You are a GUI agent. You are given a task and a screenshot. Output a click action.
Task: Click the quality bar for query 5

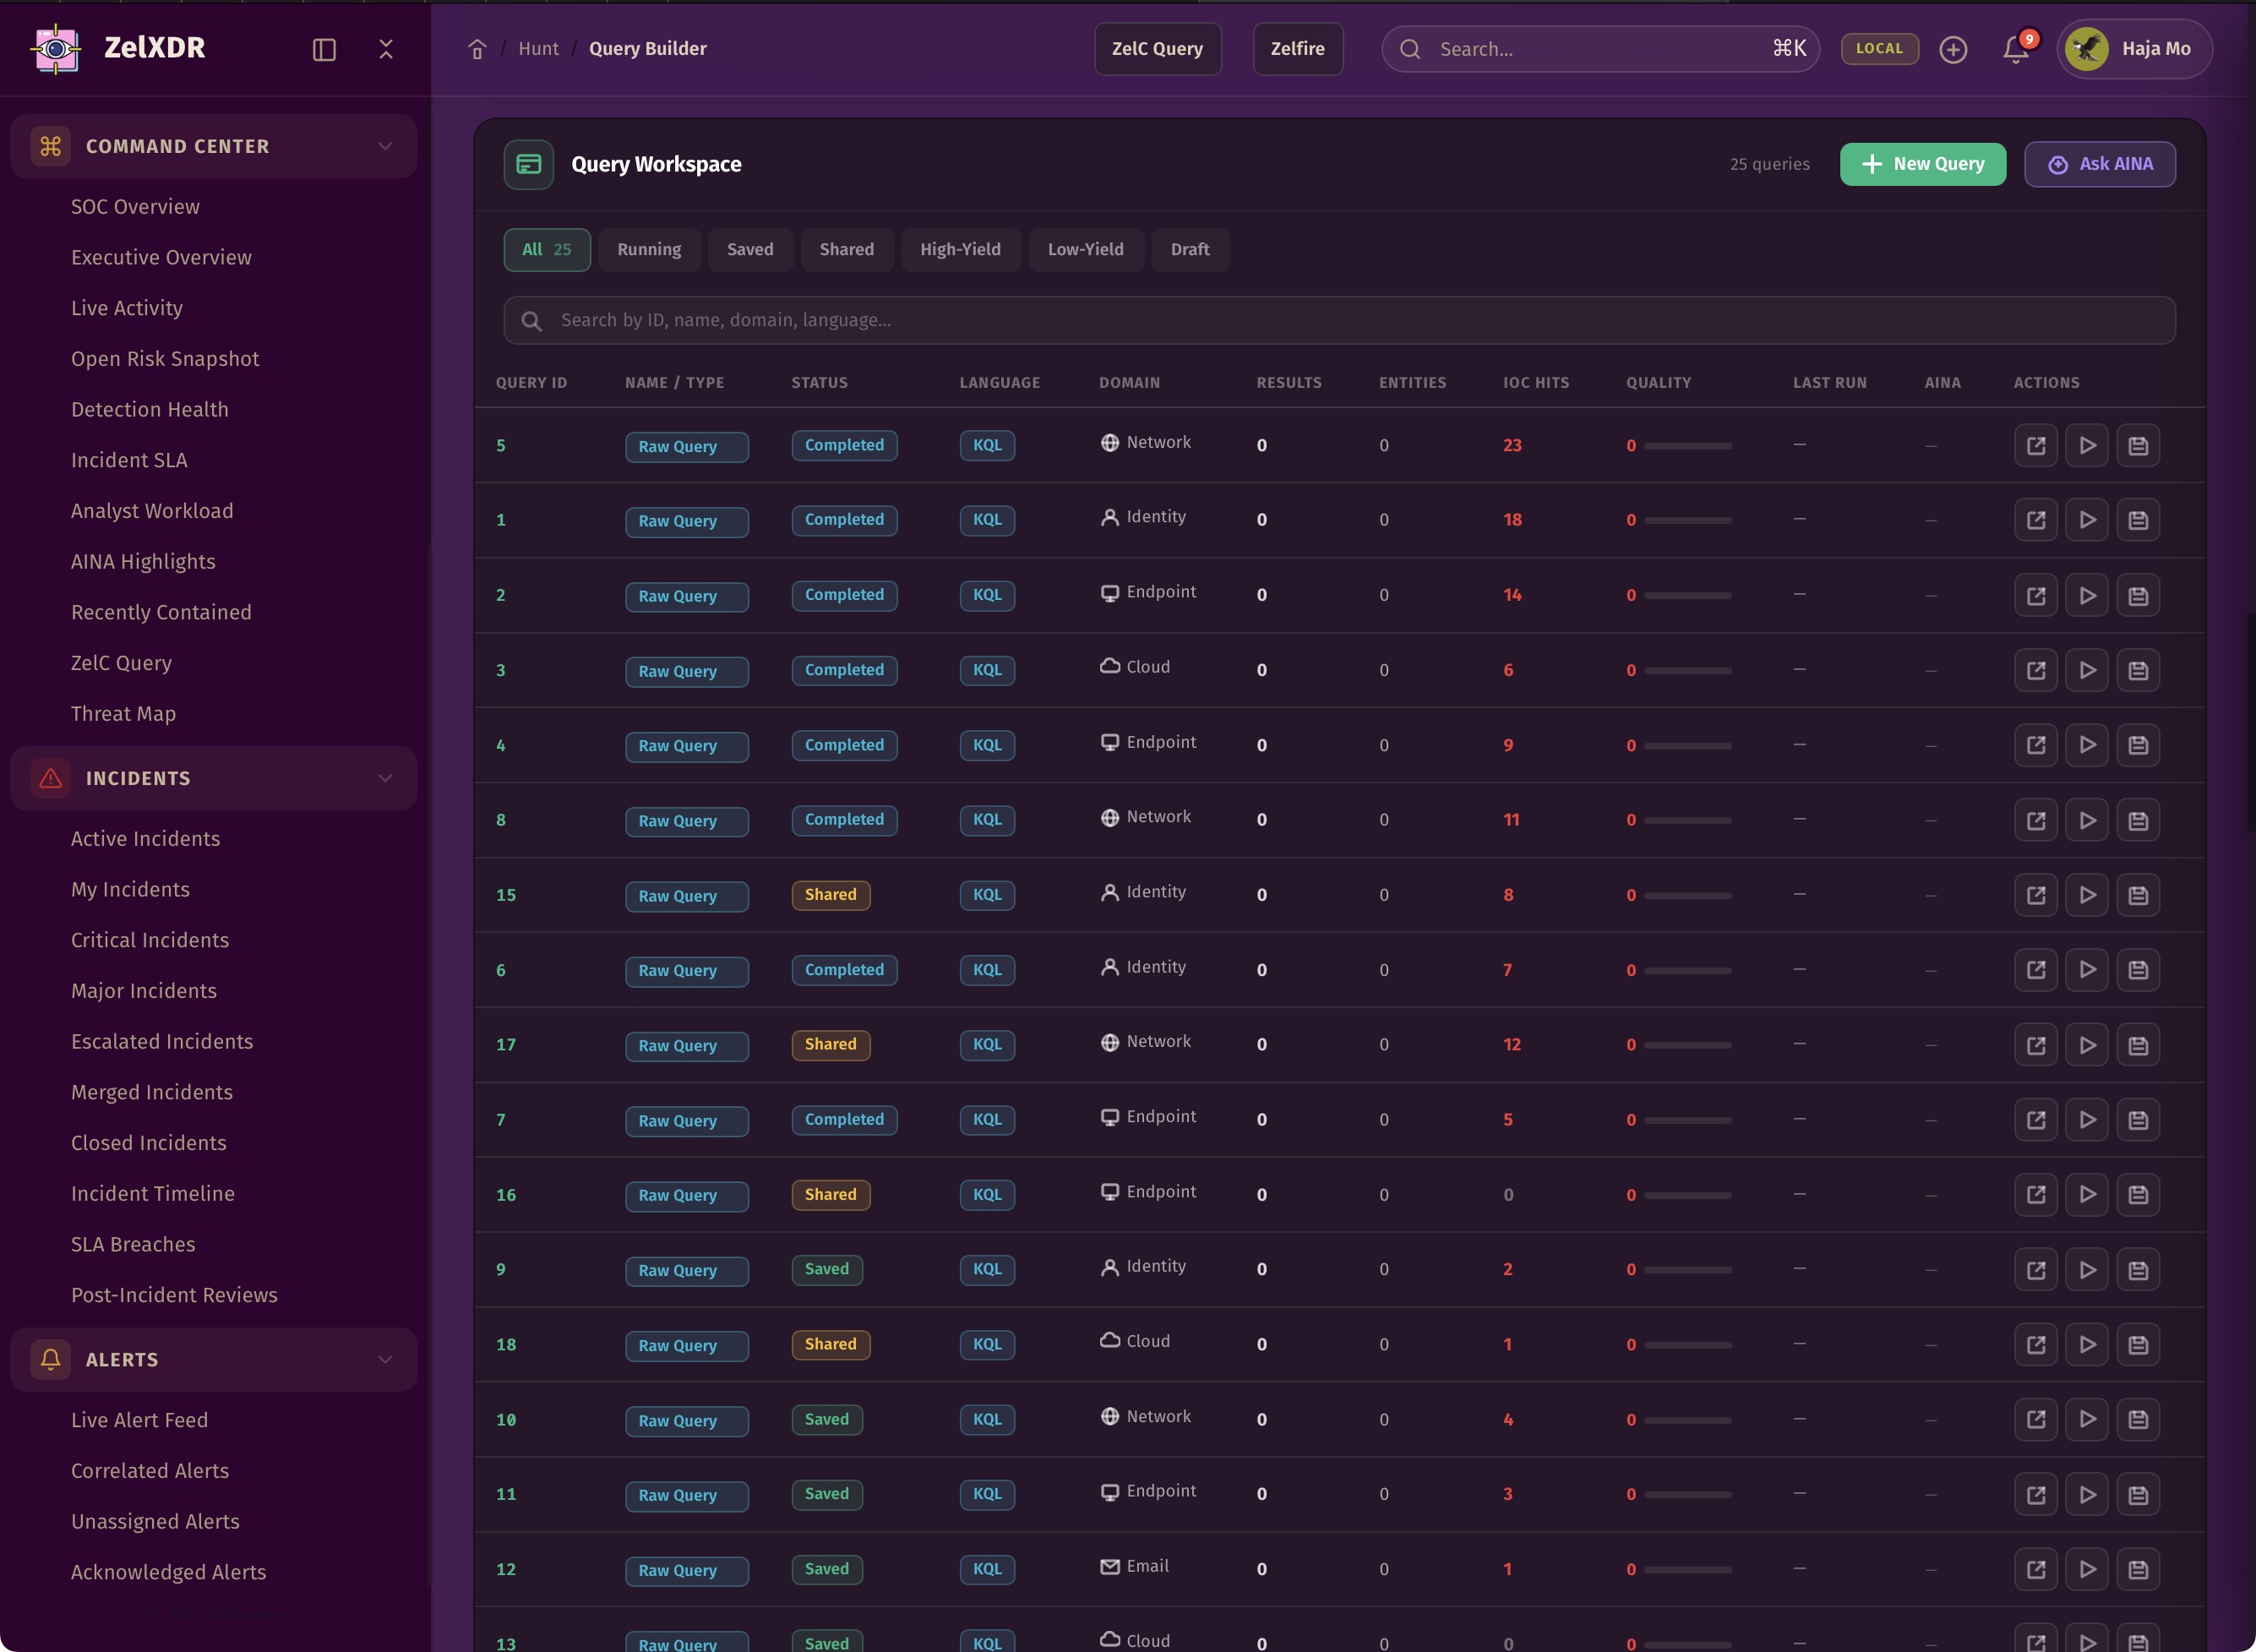click(x=1687, y=446)
